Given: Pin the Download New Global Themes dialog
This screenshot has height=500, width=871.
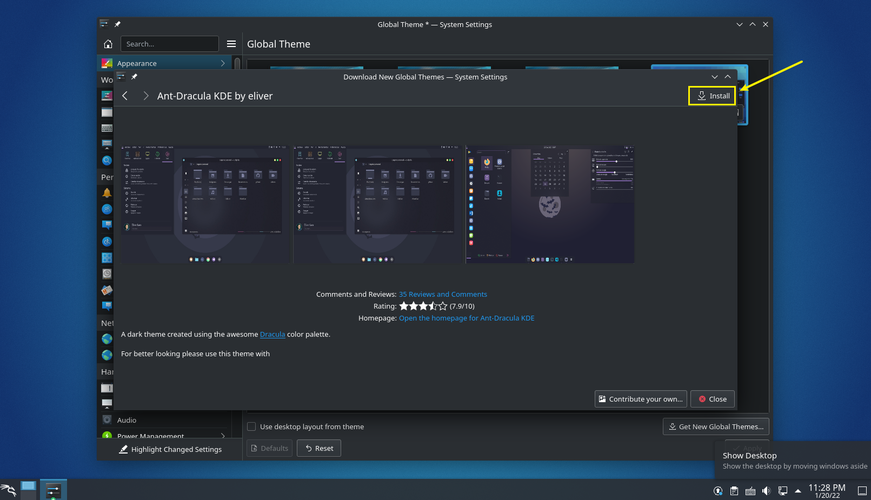Looking at the screenshot, I should (134, 77).
